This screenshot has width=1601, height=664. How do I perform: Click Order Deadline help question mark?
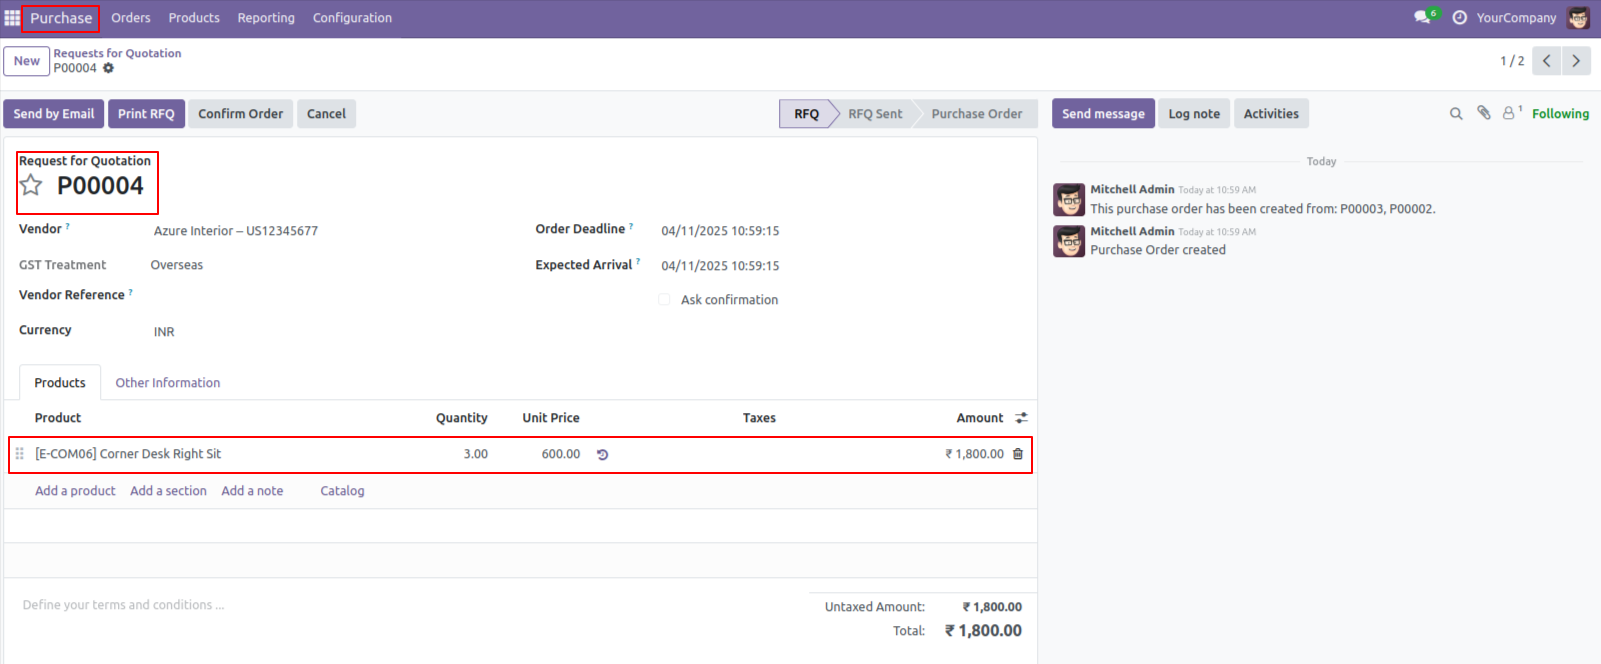pos(631,227)
